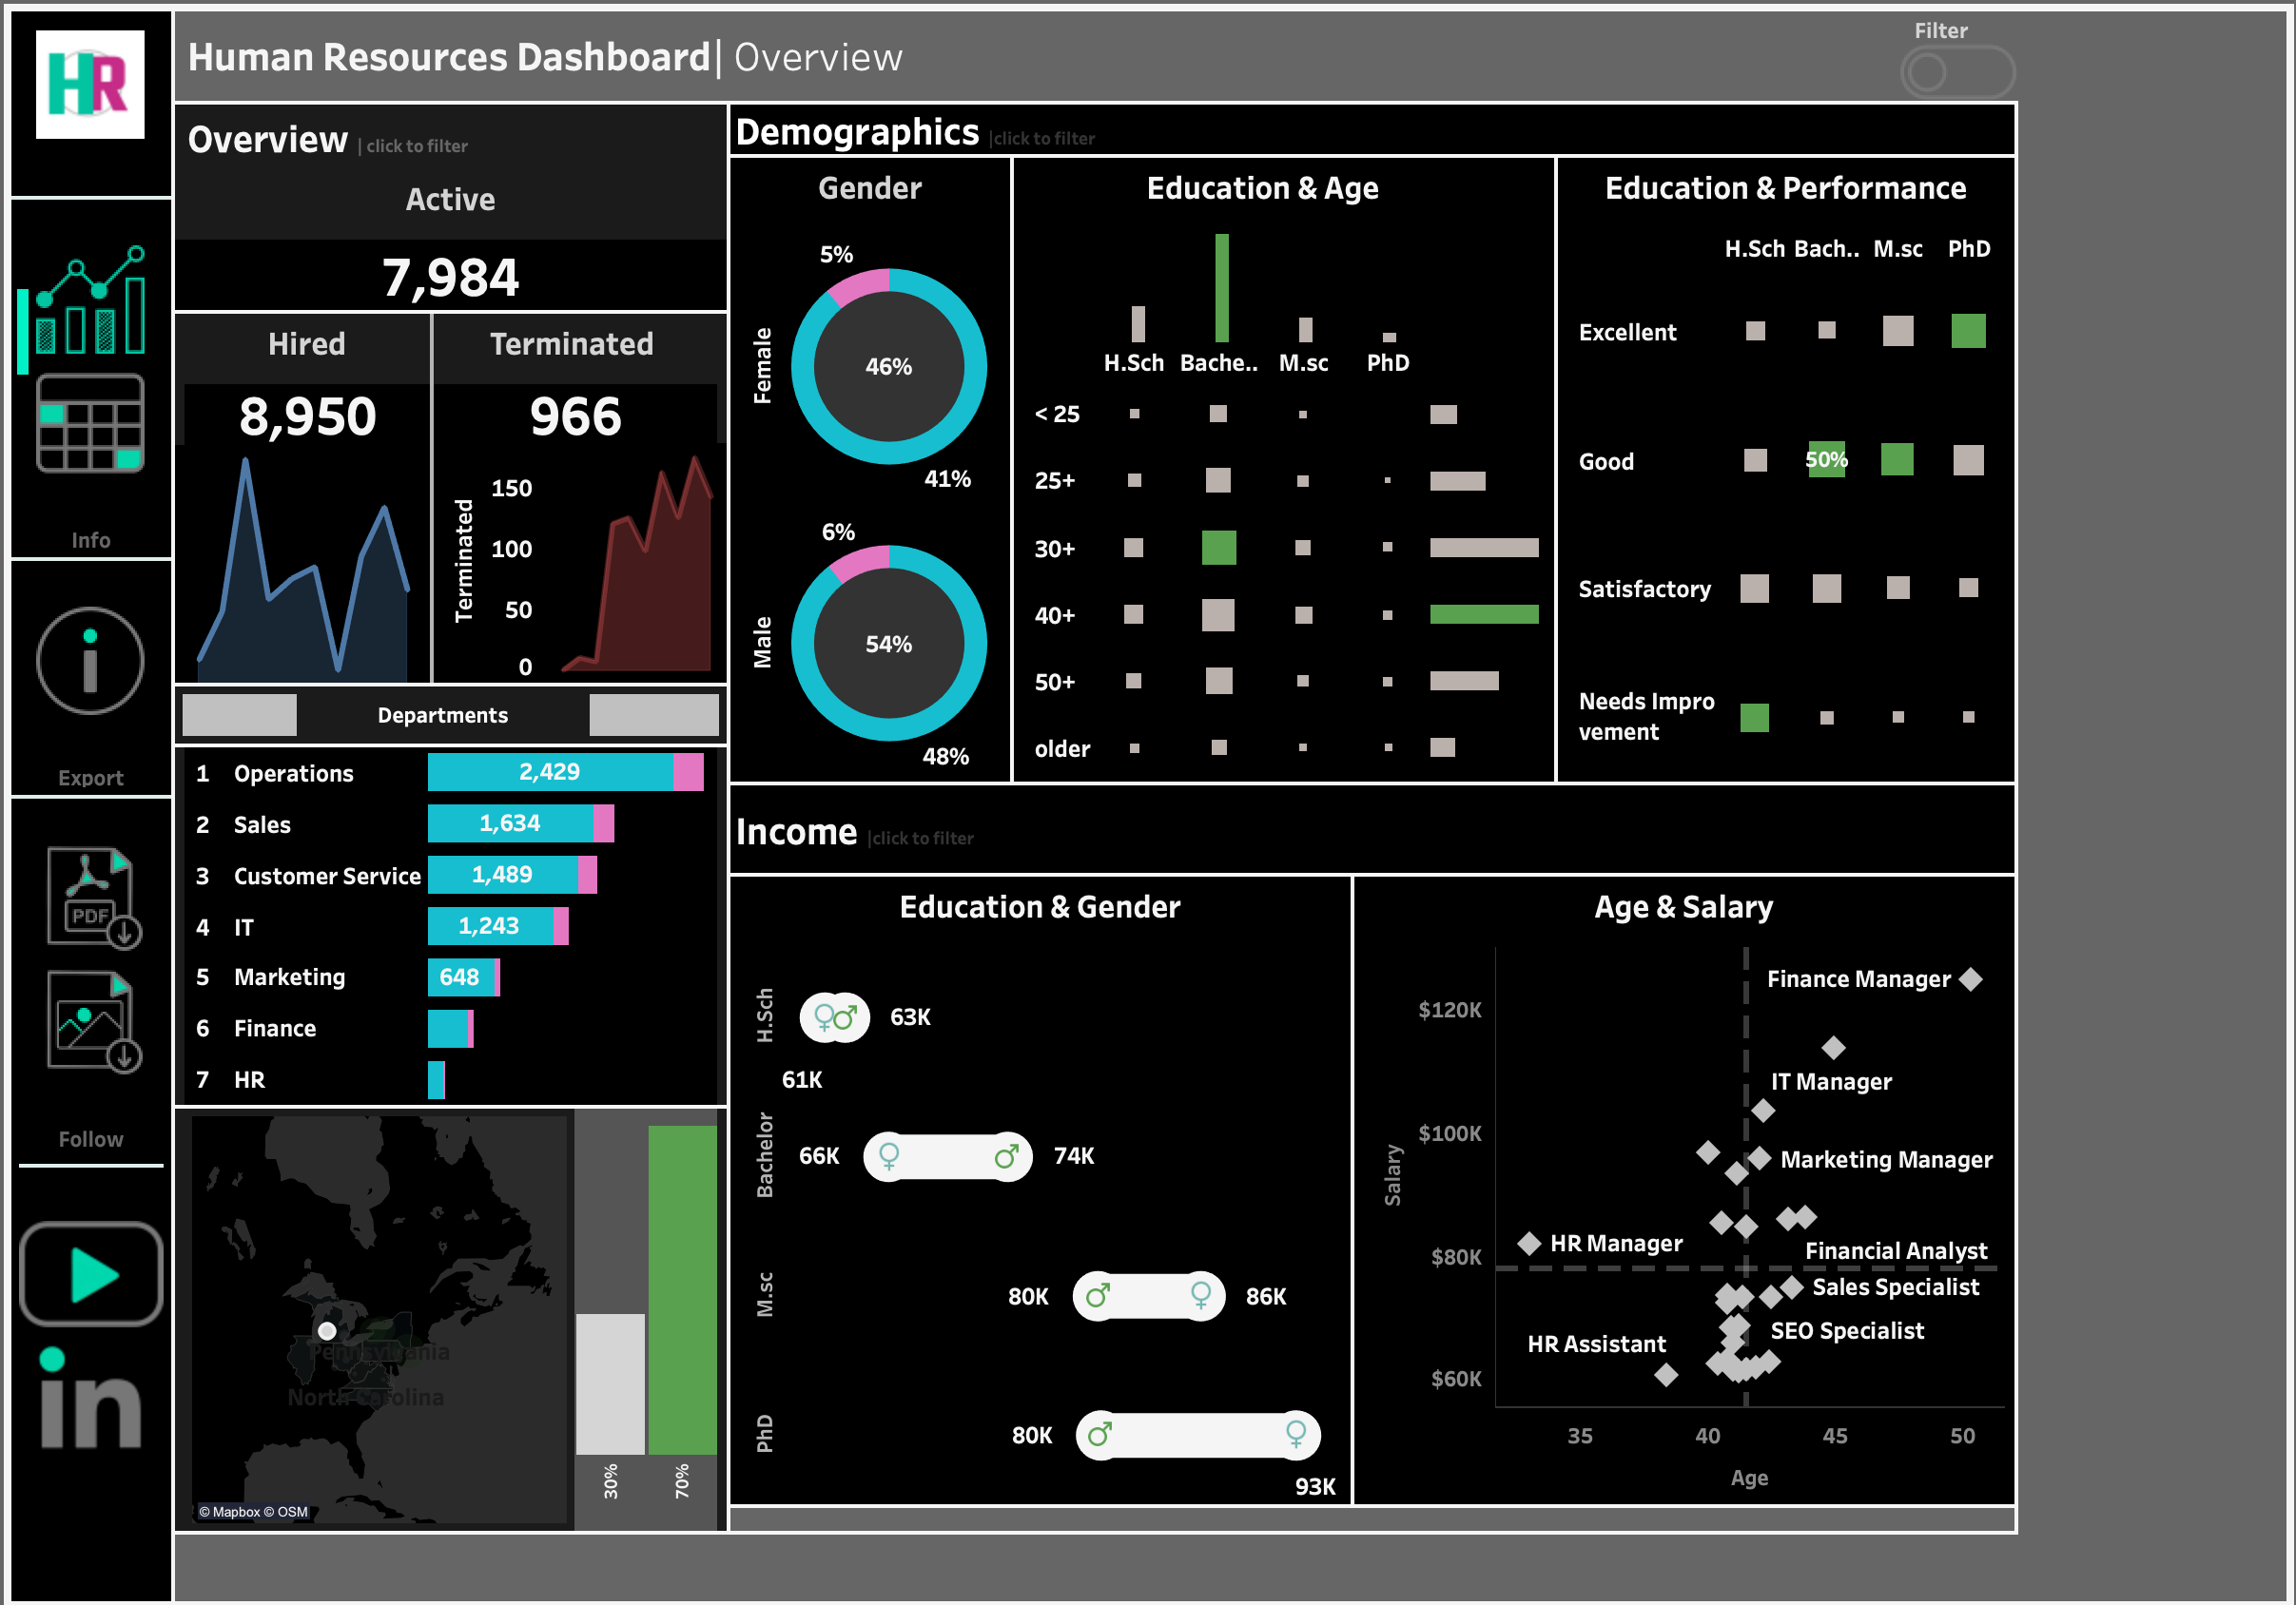Select the Finance Manager scatter point
The width and height of the screenshot is (2296, 1605).
coord(1970,979)
